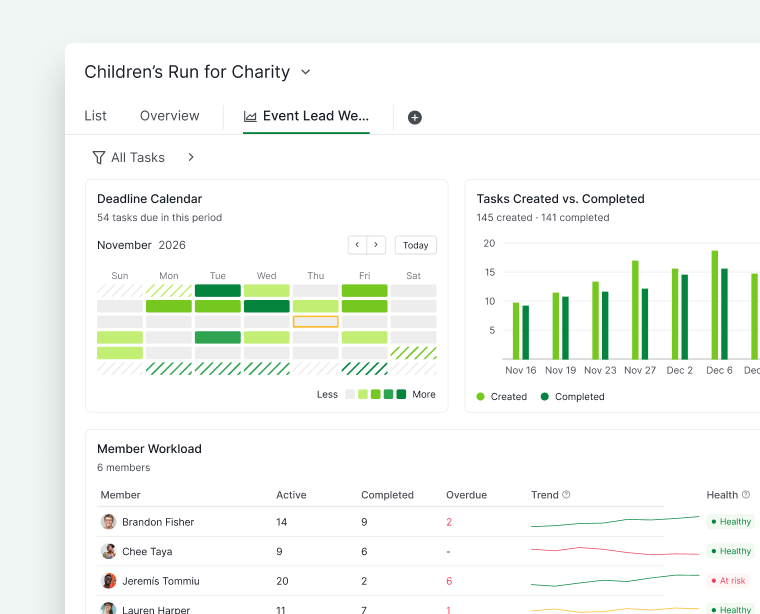The width and height of the screenshot is (760, 614).
Task: Click the chart icon on the Event Lead tab
Action: [250, 116]
